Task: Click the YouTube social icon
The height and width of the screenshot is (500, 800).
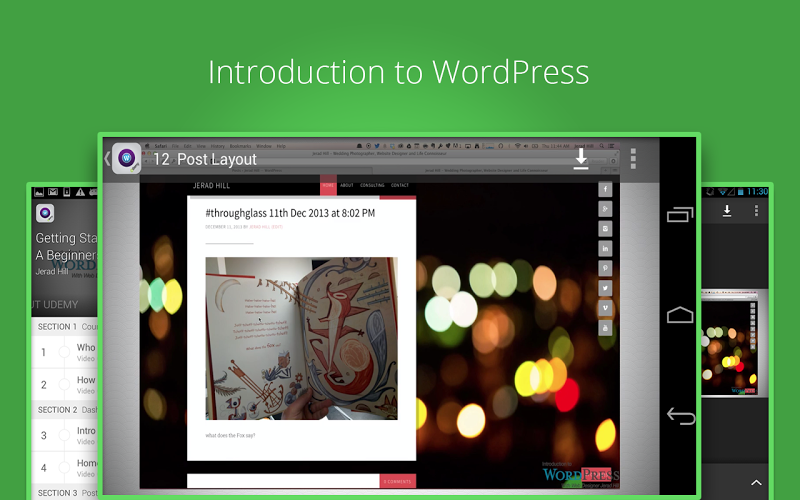Action: coord(605,328)
